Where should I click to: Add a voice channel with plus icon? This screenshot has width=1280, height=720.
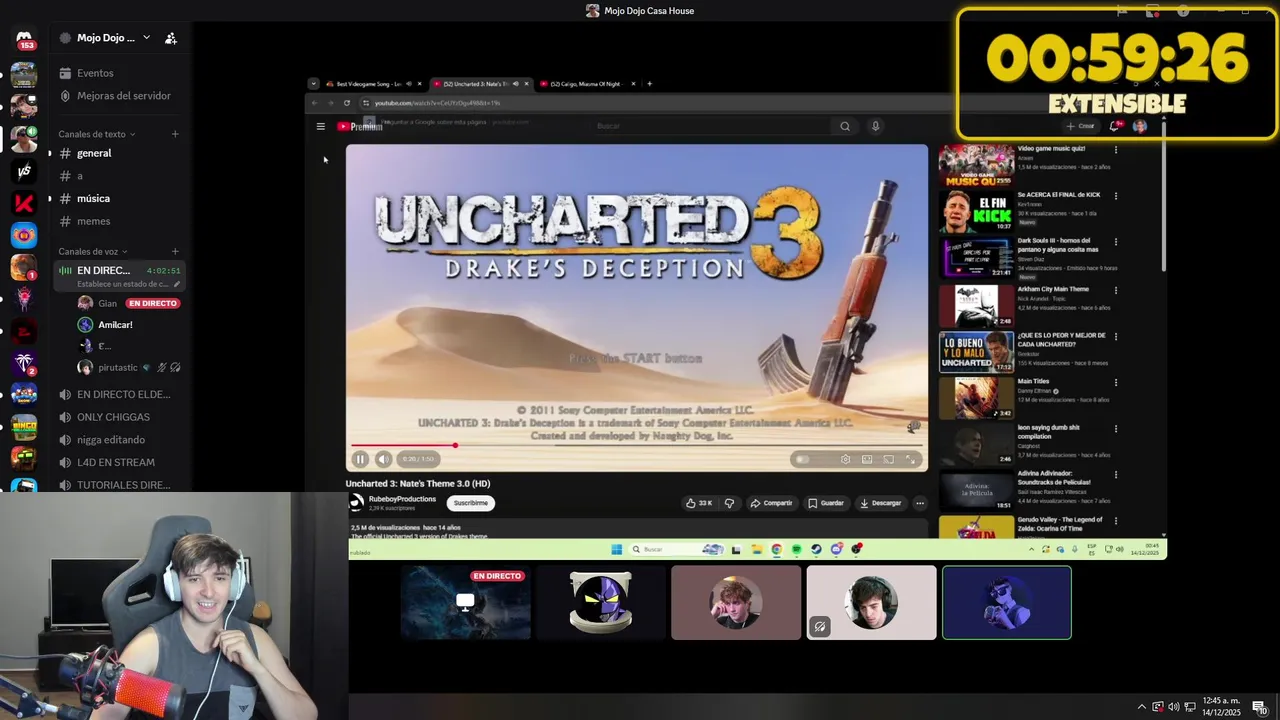coord(175,252)
